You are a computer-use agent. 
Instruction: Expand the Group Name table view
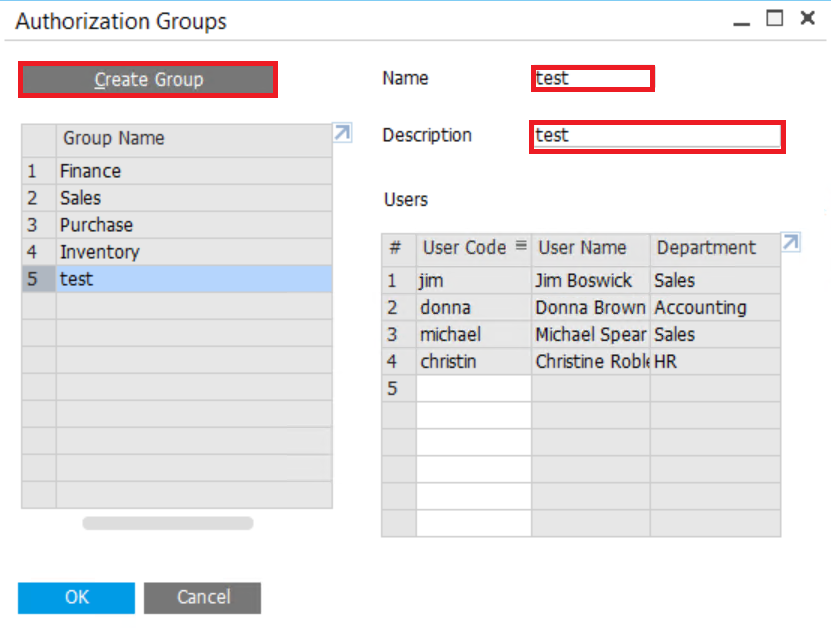[x=342, y=133]
